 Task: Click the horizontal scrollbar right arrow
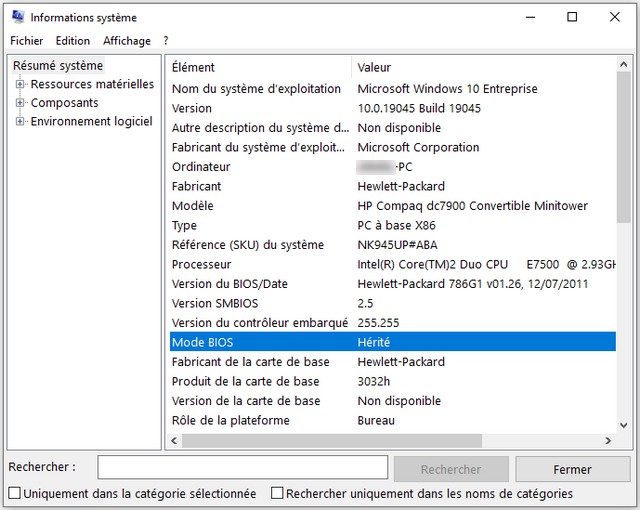coord(610,441)
